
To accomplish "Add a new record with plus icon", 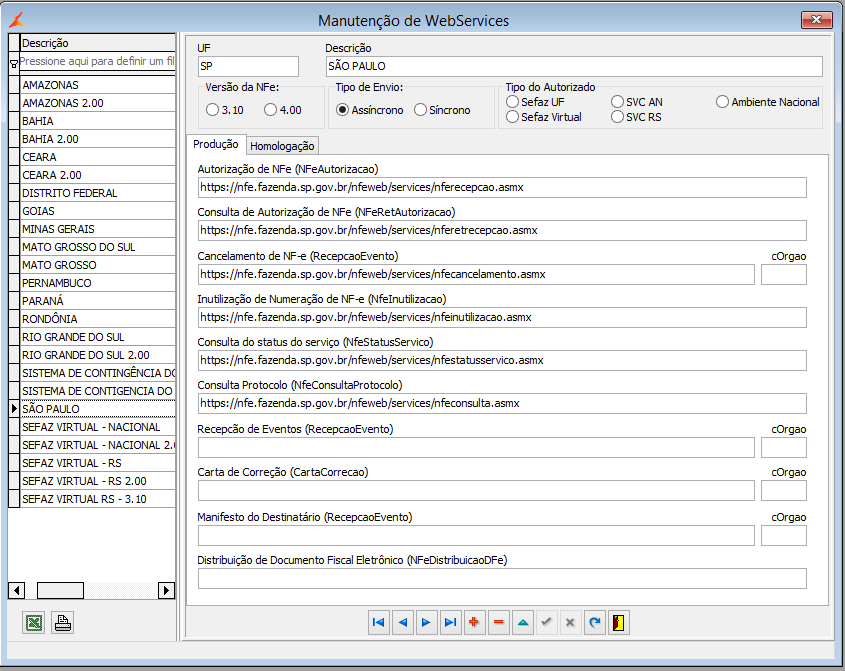I will tap(474, 622).
